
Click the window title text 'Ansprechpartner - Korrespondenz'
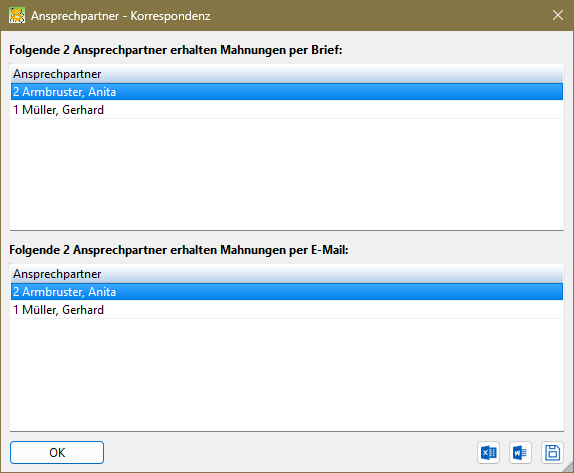[120, 16]
